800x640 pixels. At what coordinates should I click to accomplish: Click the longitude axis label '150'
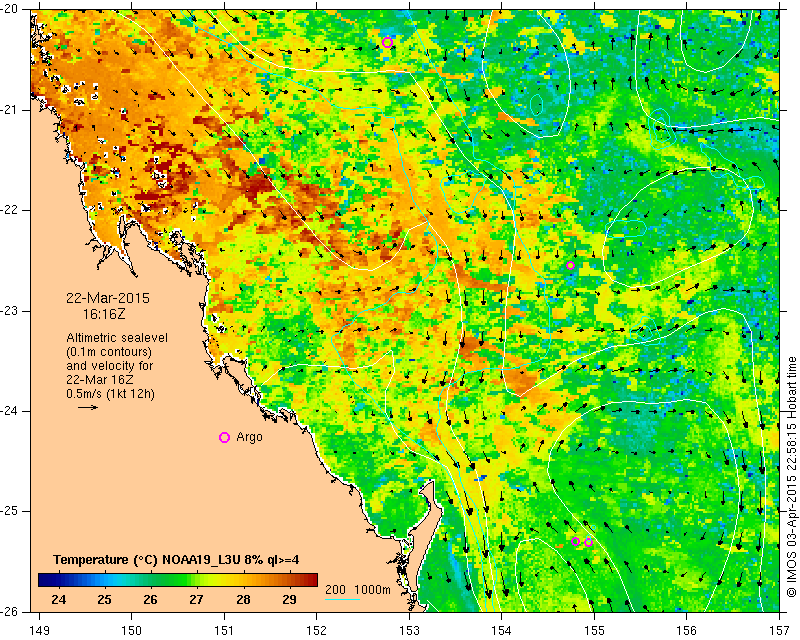coord(131,631)
